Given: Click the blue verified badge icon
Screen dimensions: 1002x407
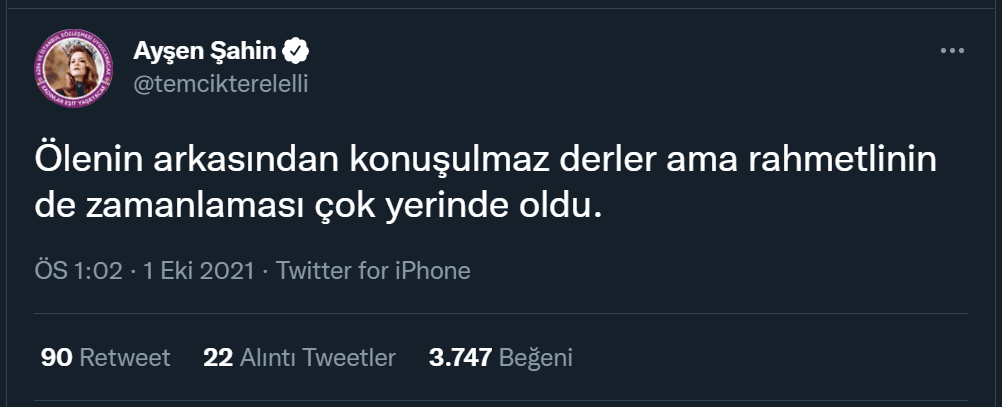Looking at the screenshot, I should pyautogui.click(x=298, y=50).
